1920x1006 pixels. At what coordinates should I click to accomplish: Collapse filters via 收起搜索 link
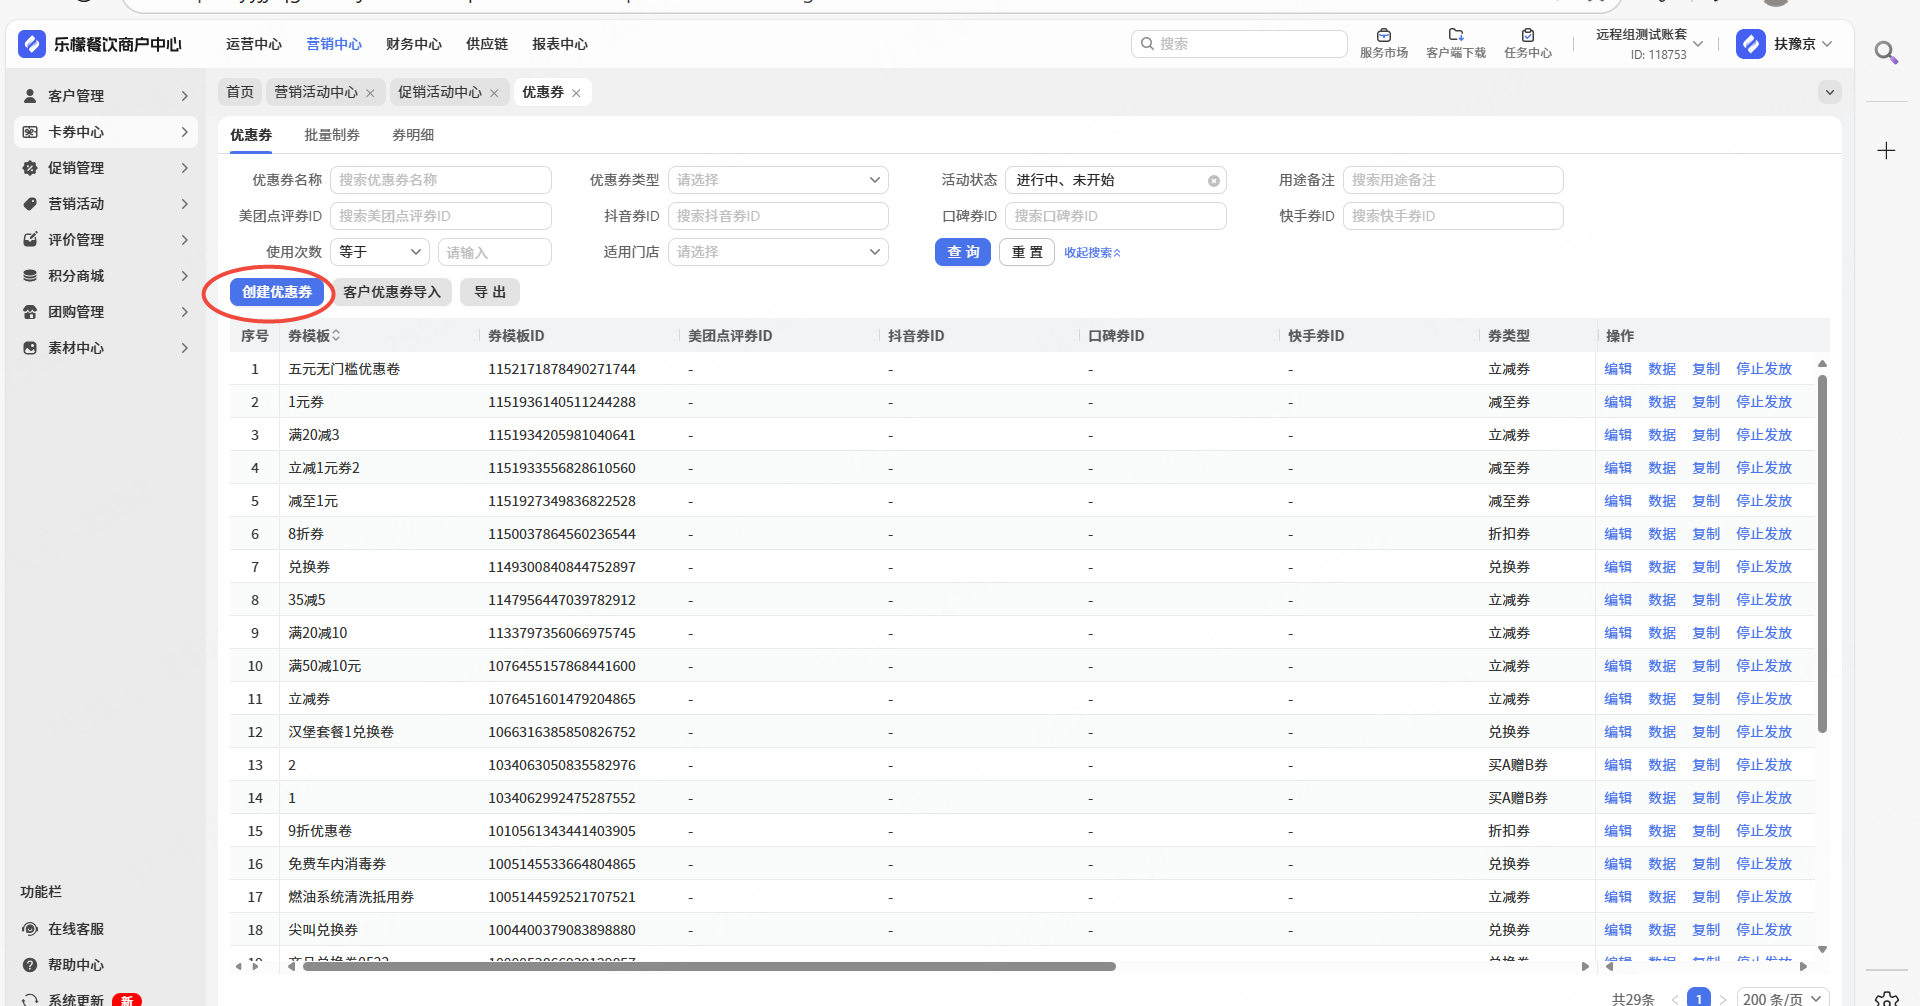[1092, 253]
